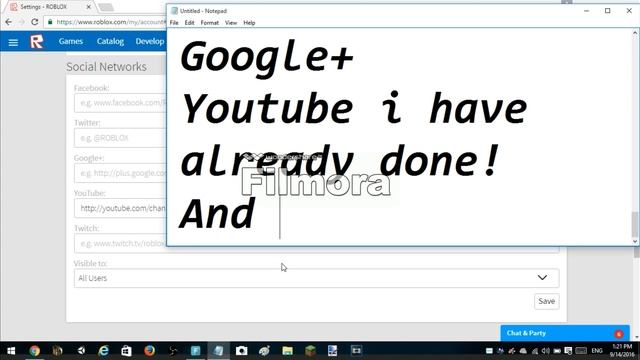Click into the Twitch input field
This screenshot has height=360, width=640.
[x=120, y=243]
